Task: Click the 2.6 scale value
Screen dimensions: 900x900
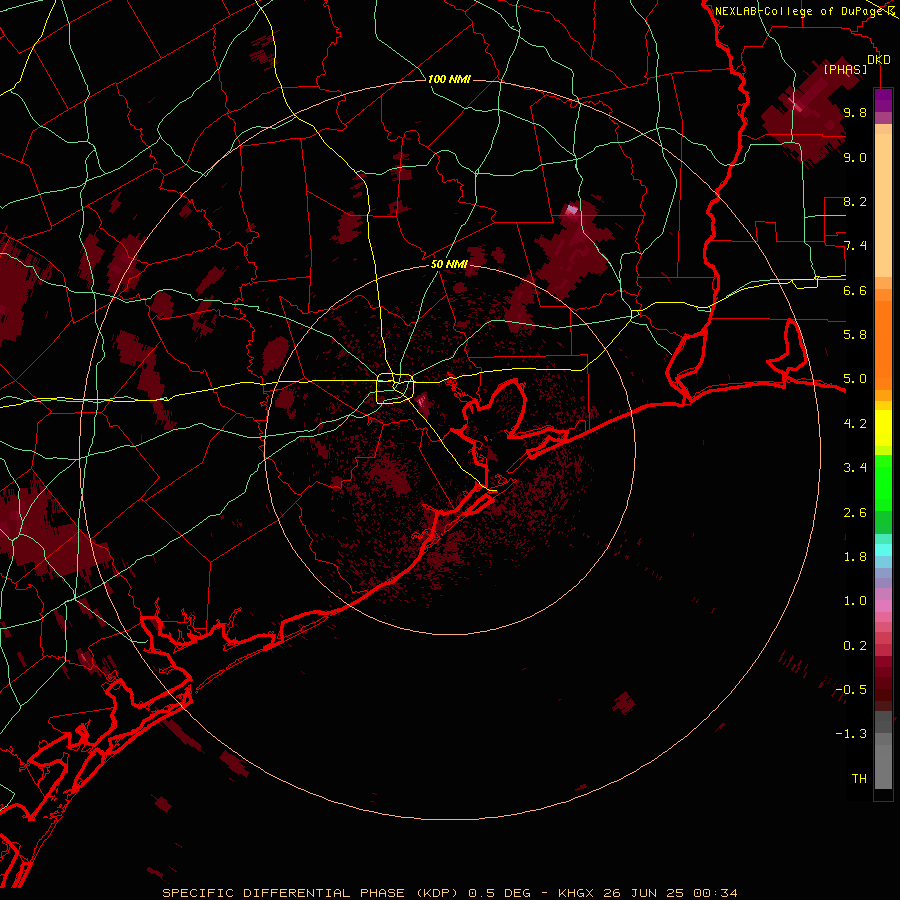Action: point(855,512)
